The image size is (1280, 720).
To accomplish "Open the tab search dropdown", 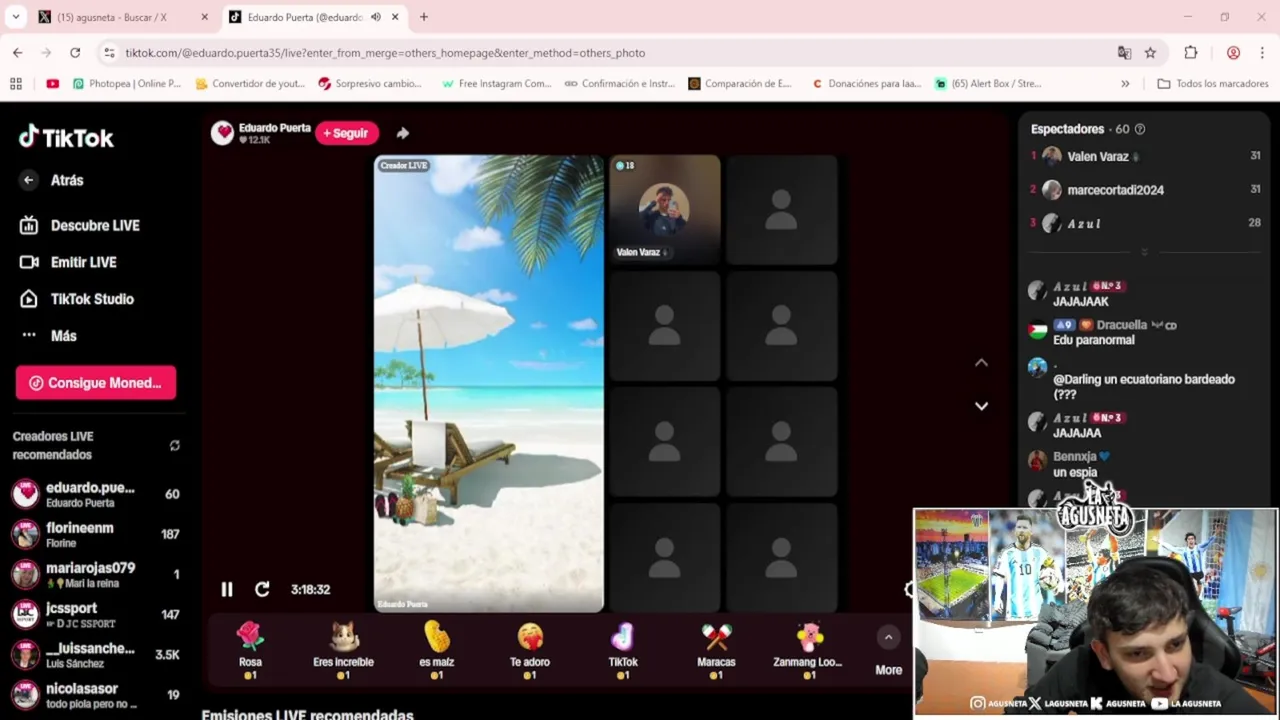I will coord(15,17).
